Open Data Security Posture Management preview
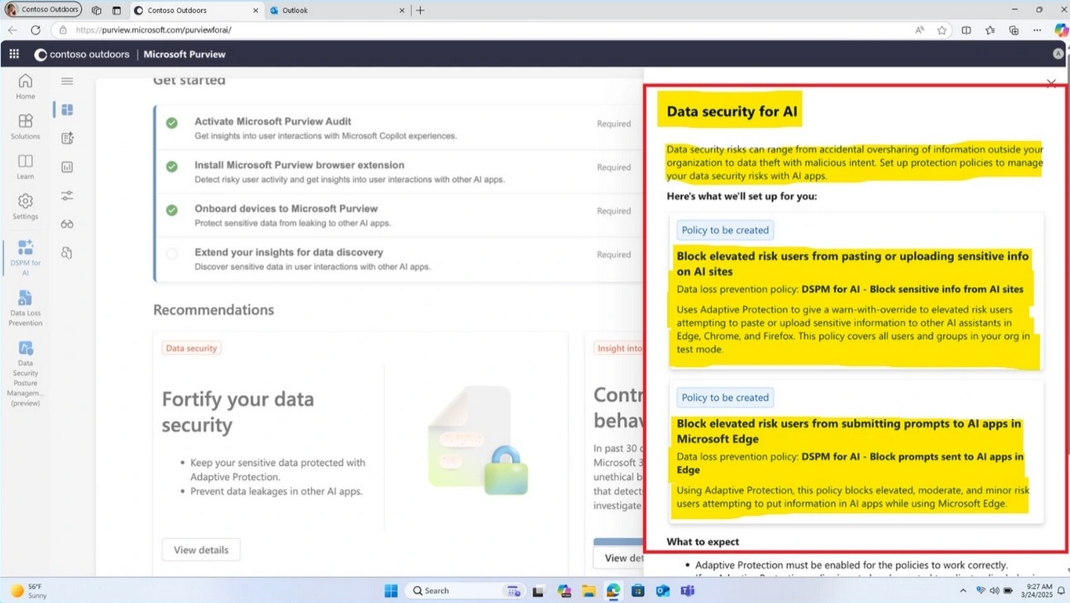The width and height of the screenshot is (1070, 603). click(x=25, y=373)
